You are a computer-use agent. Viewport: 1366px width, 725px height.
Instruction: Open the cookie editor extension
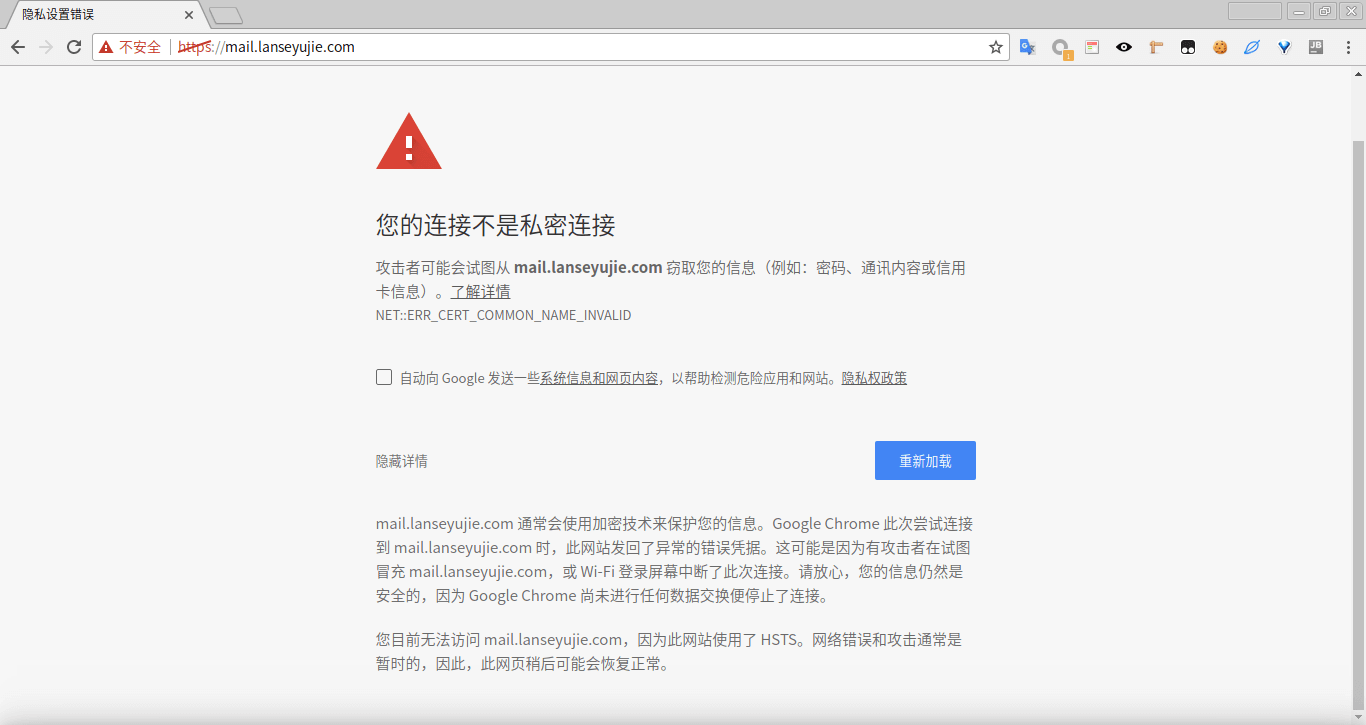tap(1220, 47)
